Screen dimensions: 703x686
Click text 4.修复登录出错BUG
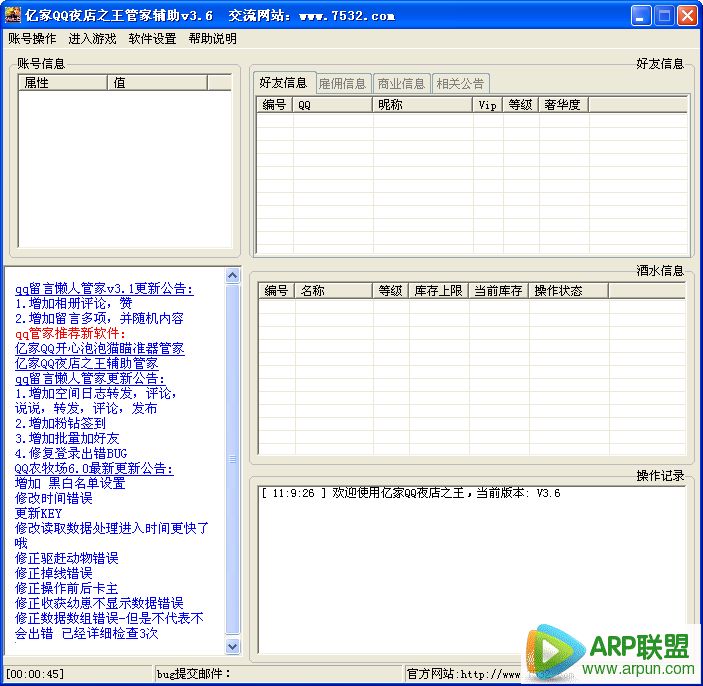coord(71,453)
